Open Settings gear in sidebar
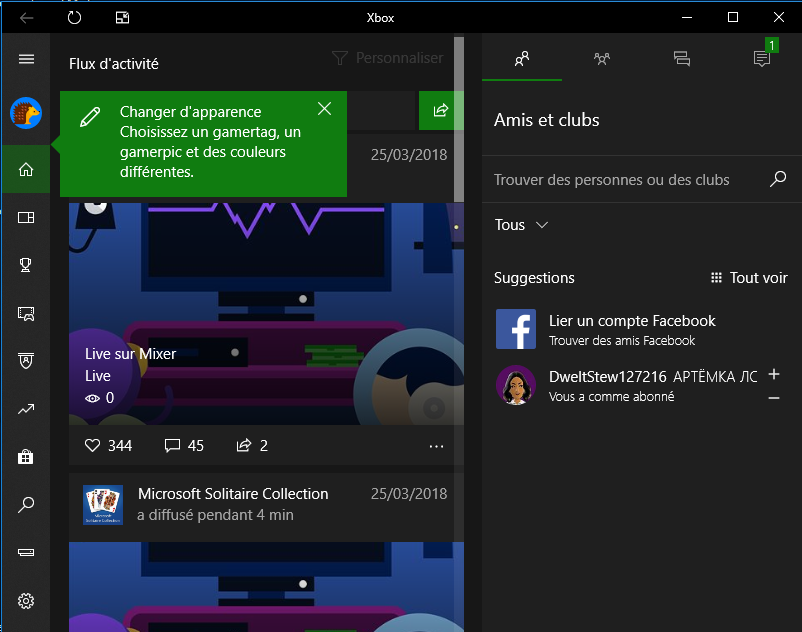The width and height of the screenshot is (802, 632). pyautogui.click(x=26, y=600)
